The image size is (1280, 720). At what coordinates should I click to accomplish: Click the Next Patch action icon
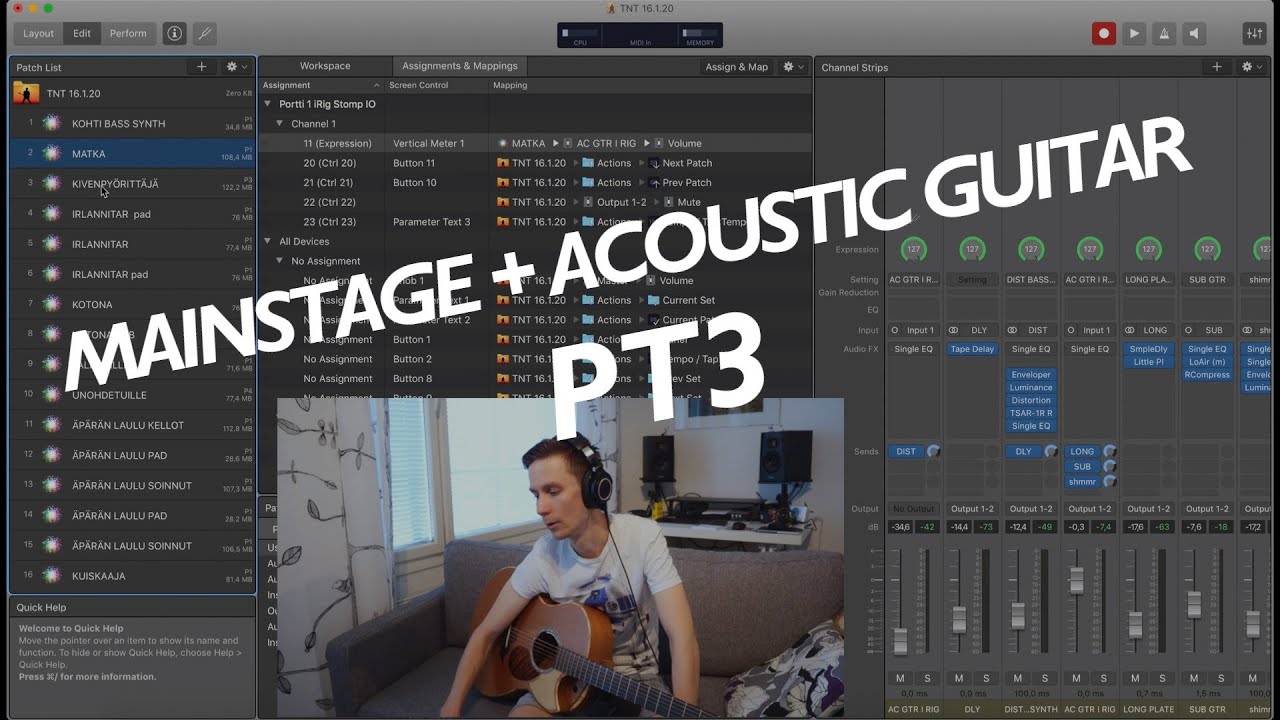(x=654, y=163)
